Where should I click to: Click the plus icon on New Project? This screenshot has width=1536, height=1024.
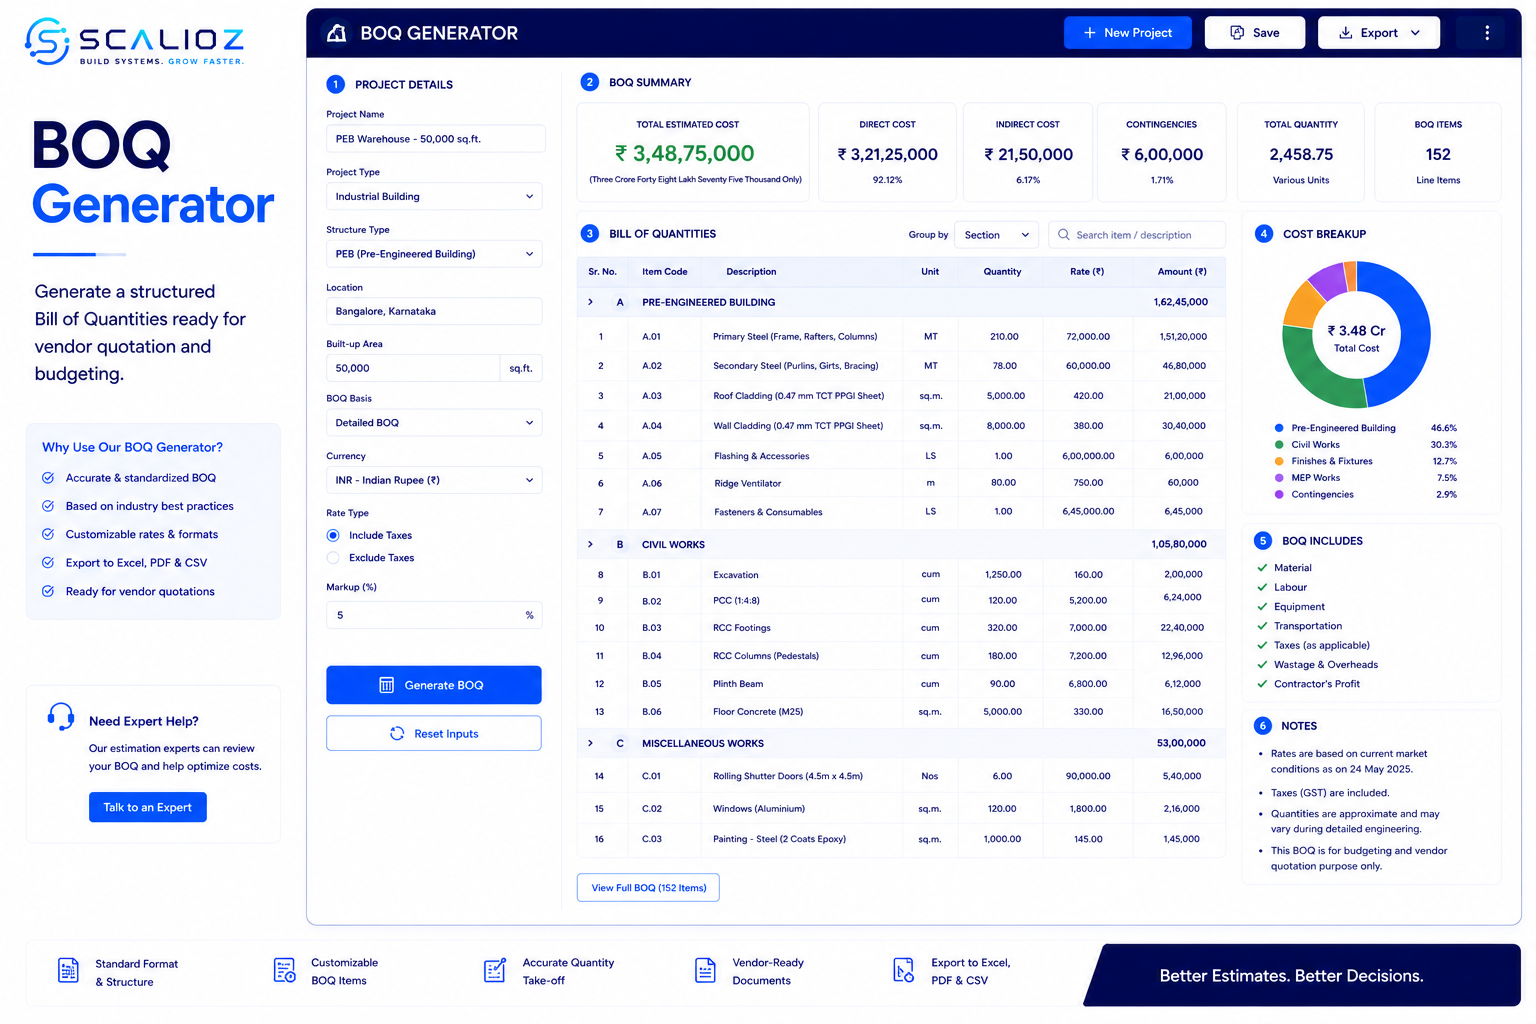coord(1090,33)
